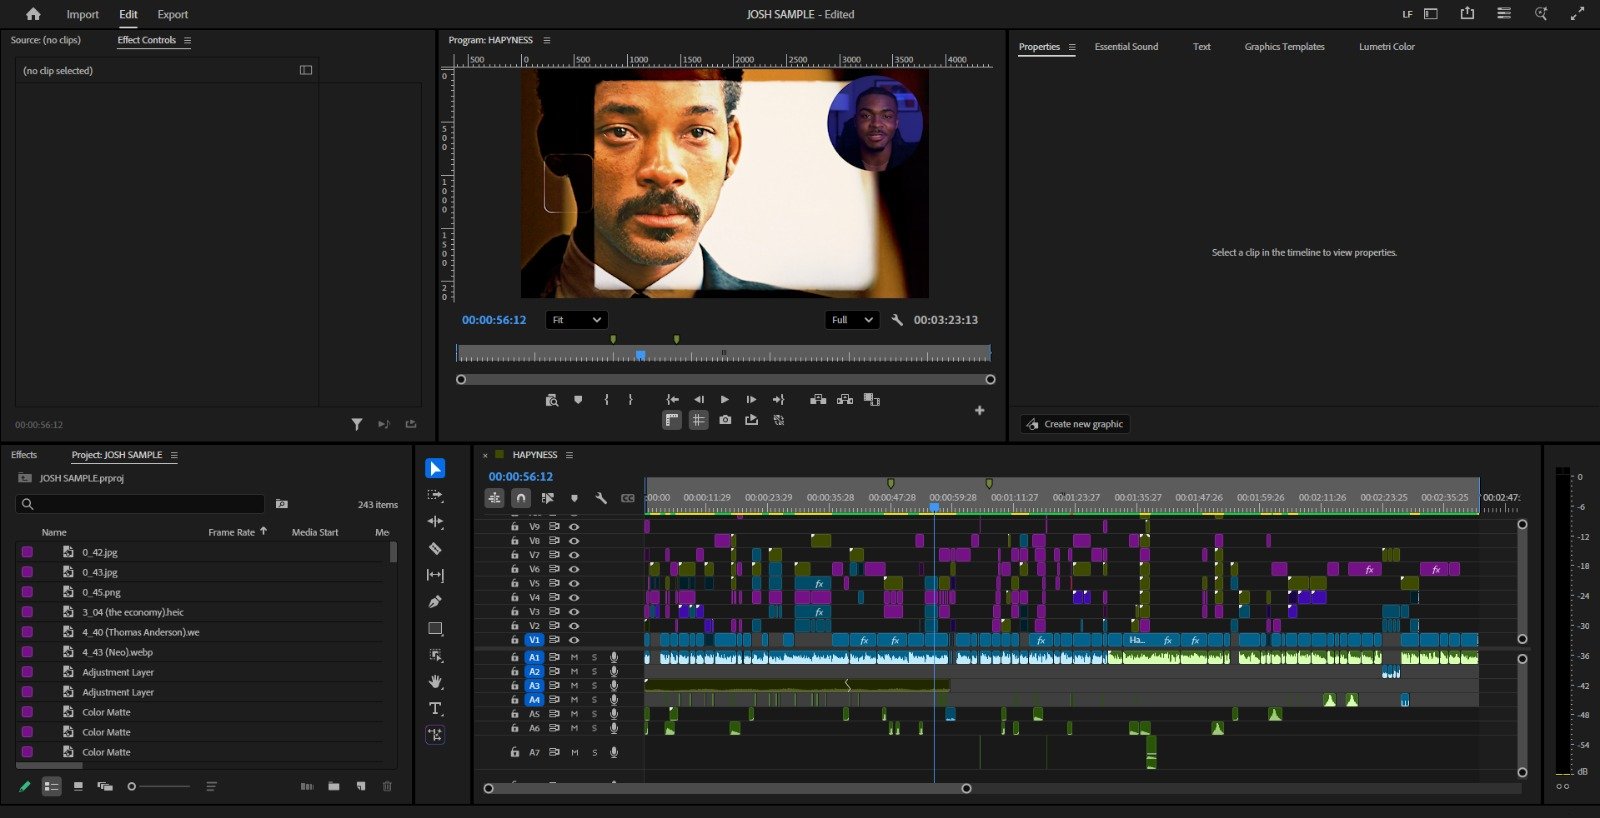
Task: Click New Bin folder icon
Action: point(334,786)
